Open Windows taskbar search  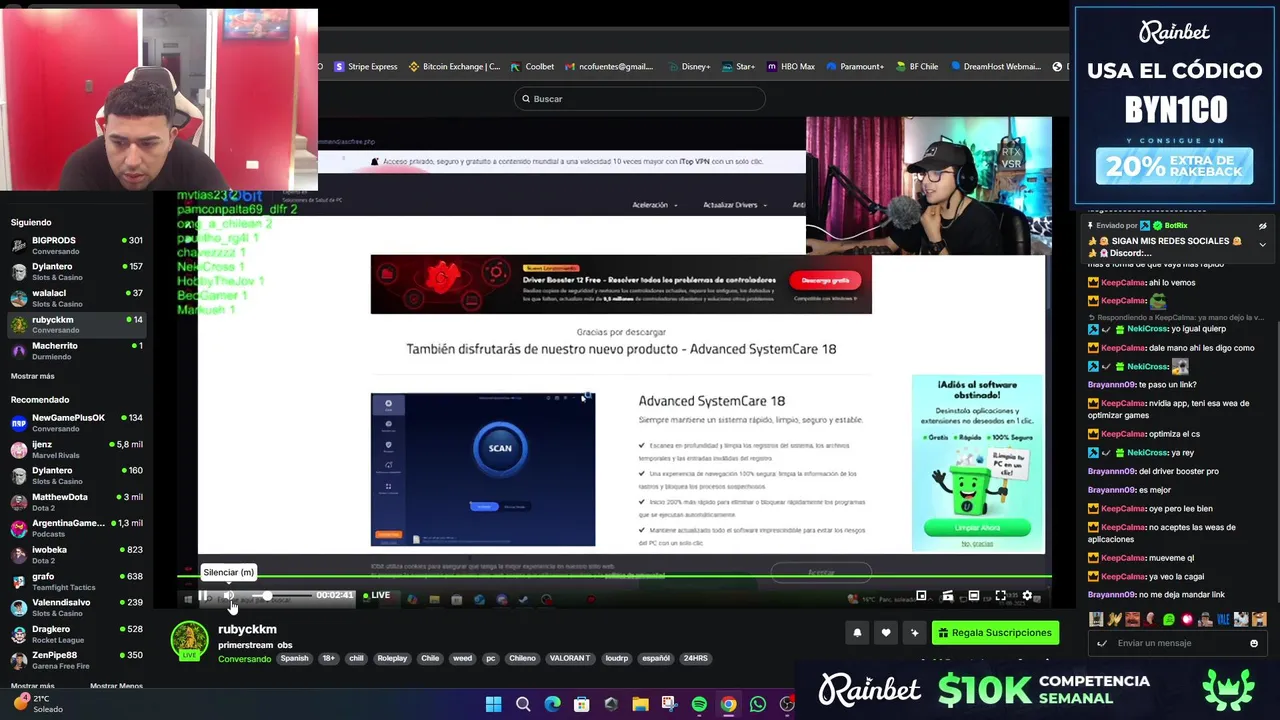click(x=523, y=704)
